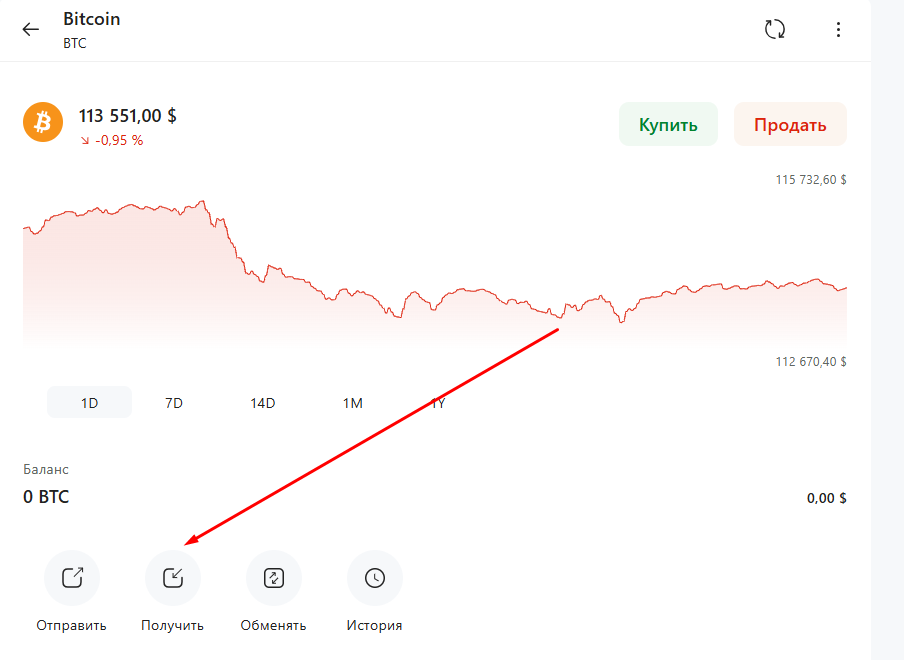Open the three-dot options menu
The image size is (904, 660).
(838, 29)
